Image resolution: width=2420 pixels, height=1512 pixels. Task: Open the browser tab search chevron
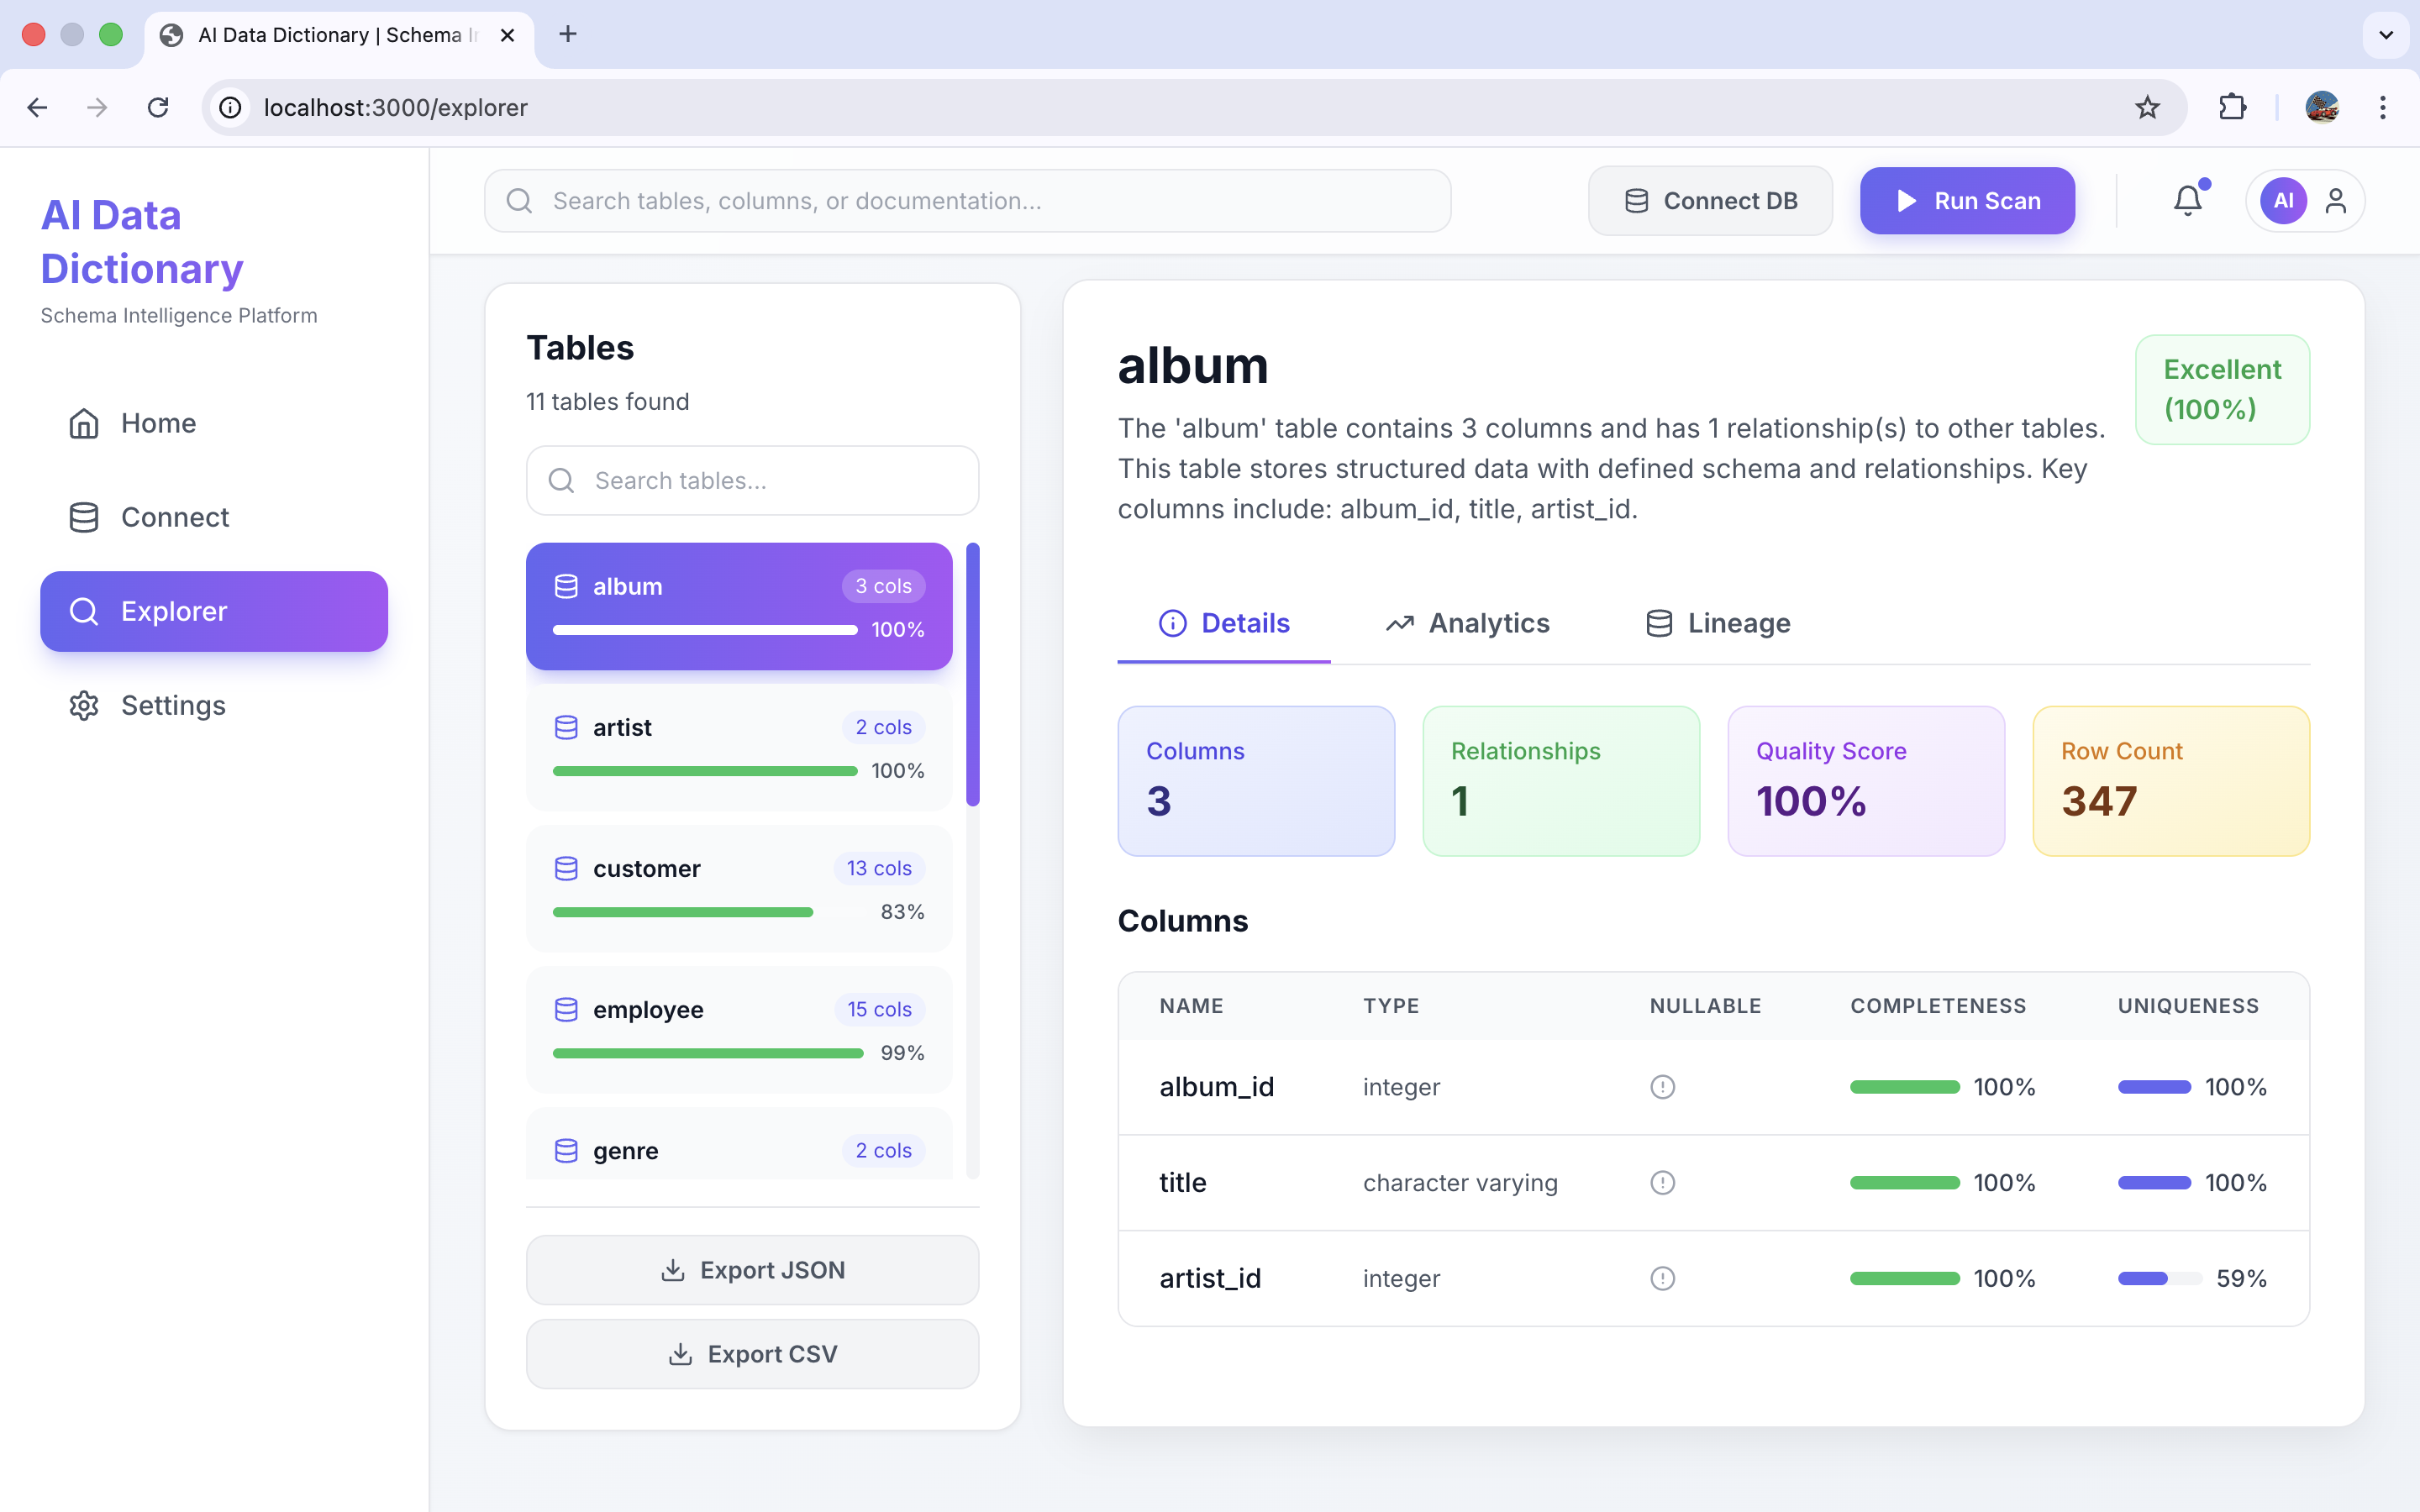point(2386,34)
